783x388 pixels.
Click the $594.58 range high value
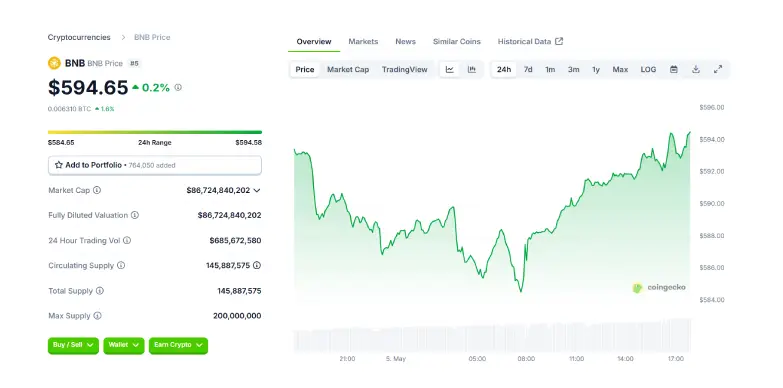249,143
